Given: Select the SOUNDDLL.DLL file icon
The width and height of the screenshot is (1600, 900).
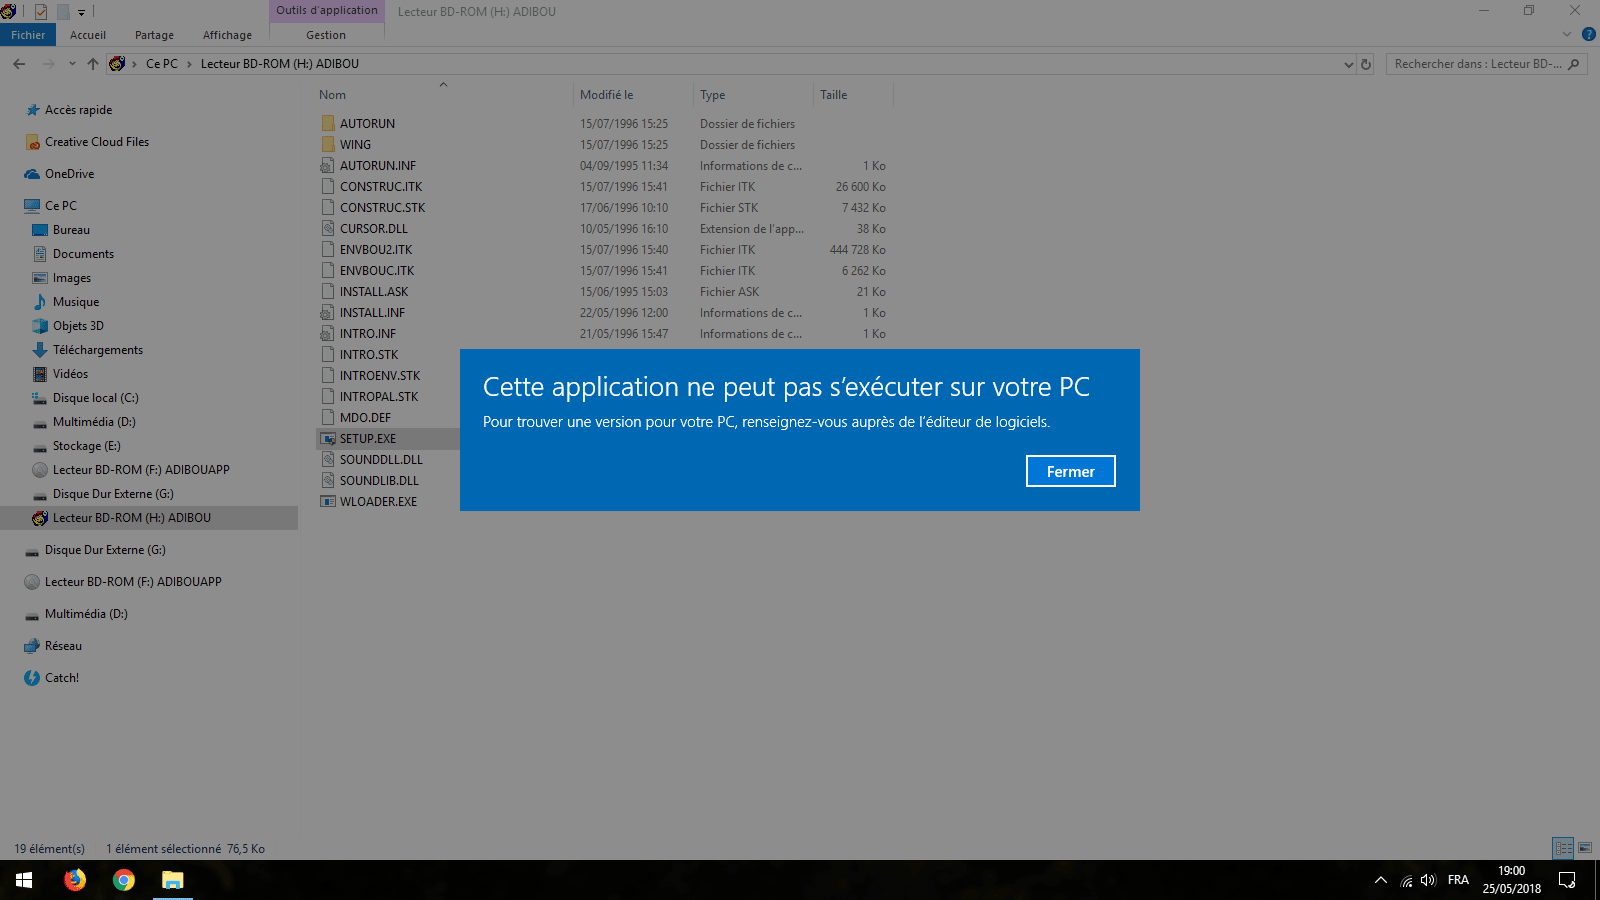Looking at the screenshot, I should point(328,460).
